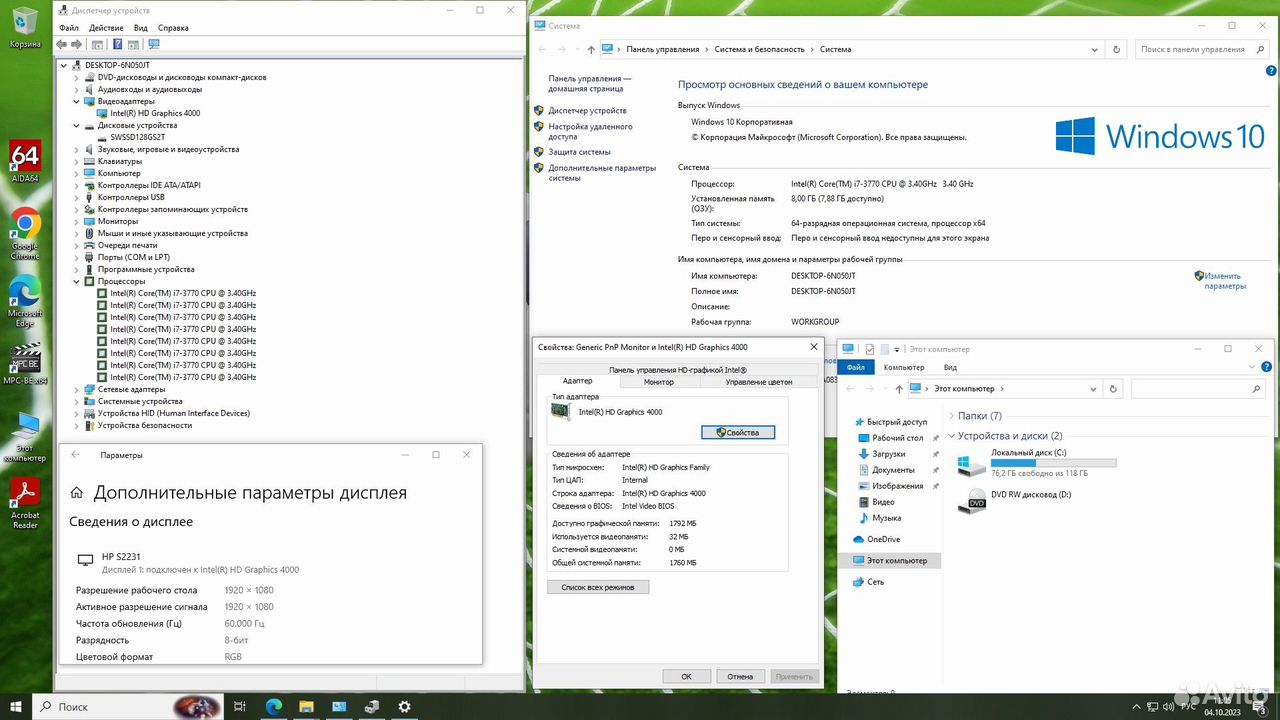This screenshot has width=1280, height=720.
Task: Click Start button on the taskbar
Action: click(x=15, y=706)
